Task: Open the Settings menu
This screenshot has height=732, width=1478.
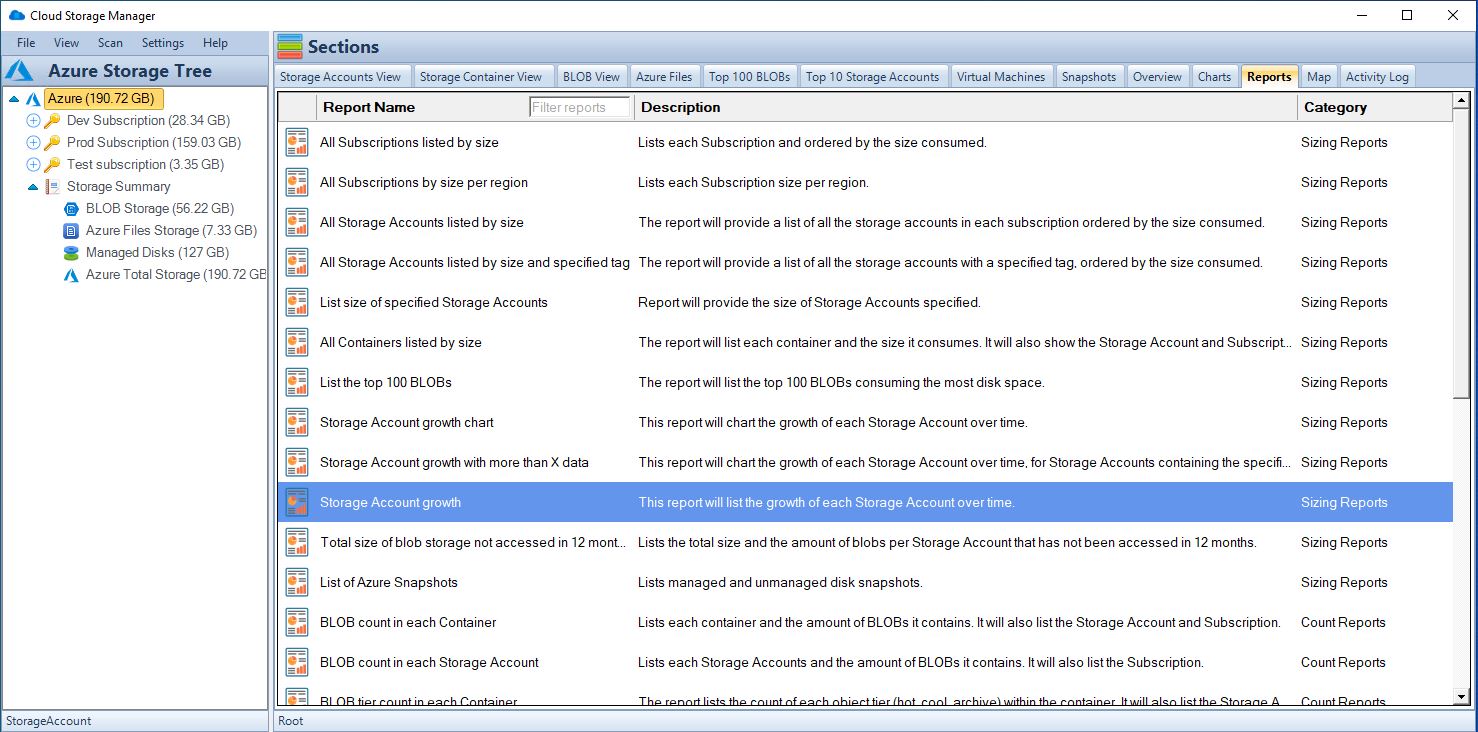Action: (163, 43)
